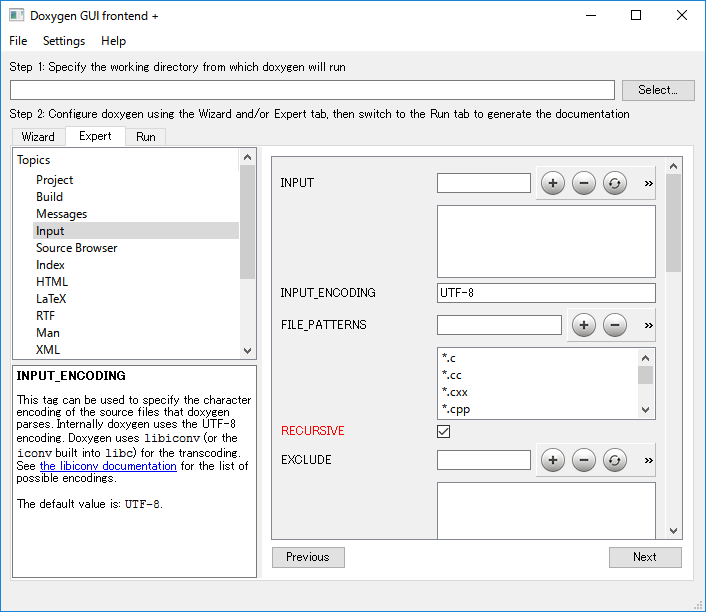Focus the INPUT_ENCODING UTF-8 field

pyautogui.click(x=546, y=293)
